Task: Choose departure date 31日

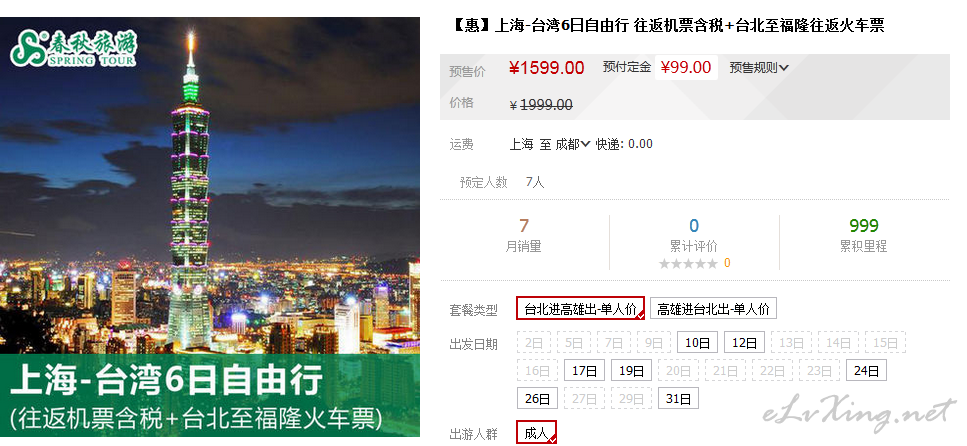Action: (678, 398)
